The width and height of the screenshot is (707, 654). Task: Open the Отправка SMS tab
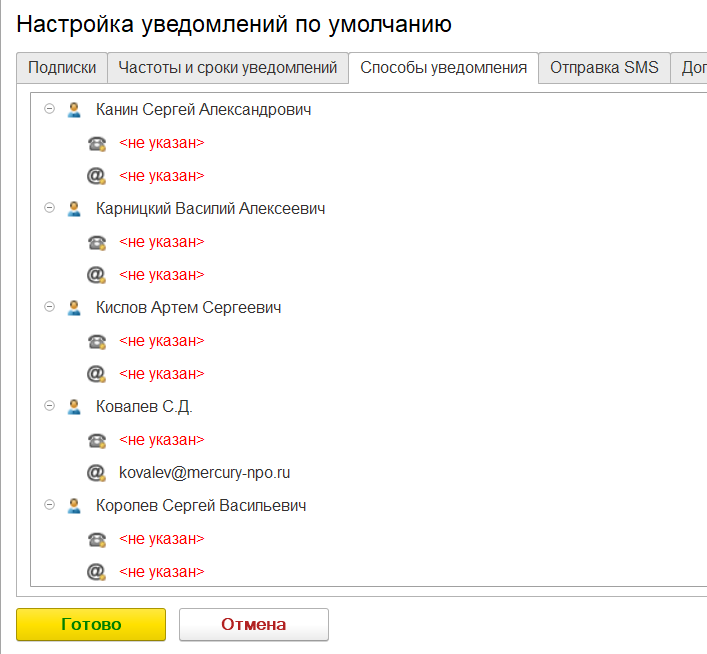point(604,68)
